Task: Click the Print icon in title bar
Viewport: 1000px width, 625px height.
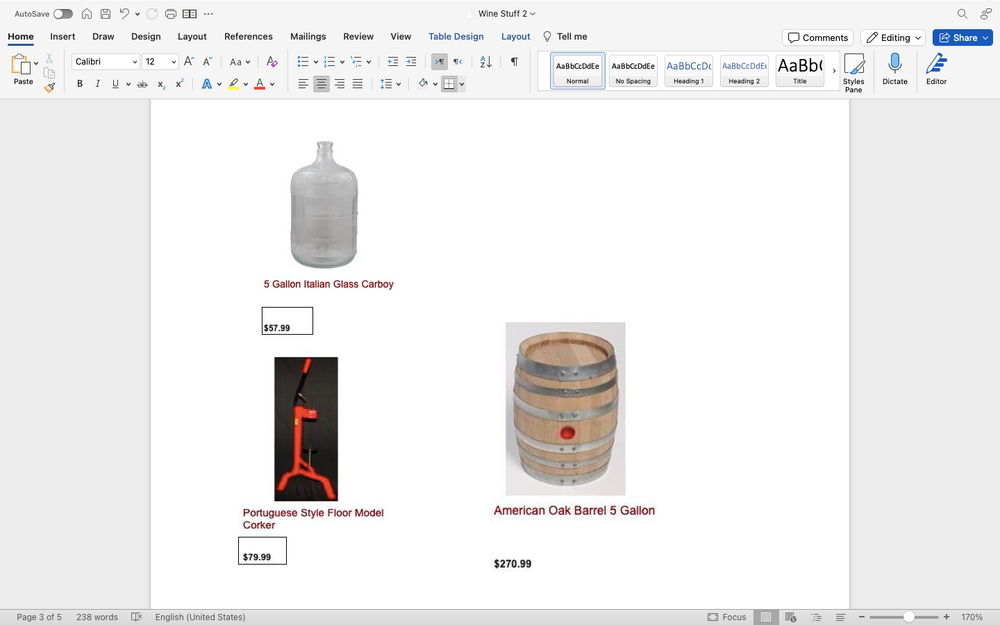Action: (171, 14)
